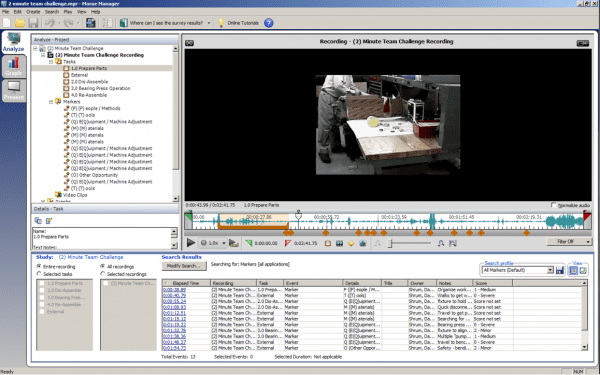The height and width of the screenshot is (375, 600).
Task: Open the Create menu
Action: [x=33, y=12]
